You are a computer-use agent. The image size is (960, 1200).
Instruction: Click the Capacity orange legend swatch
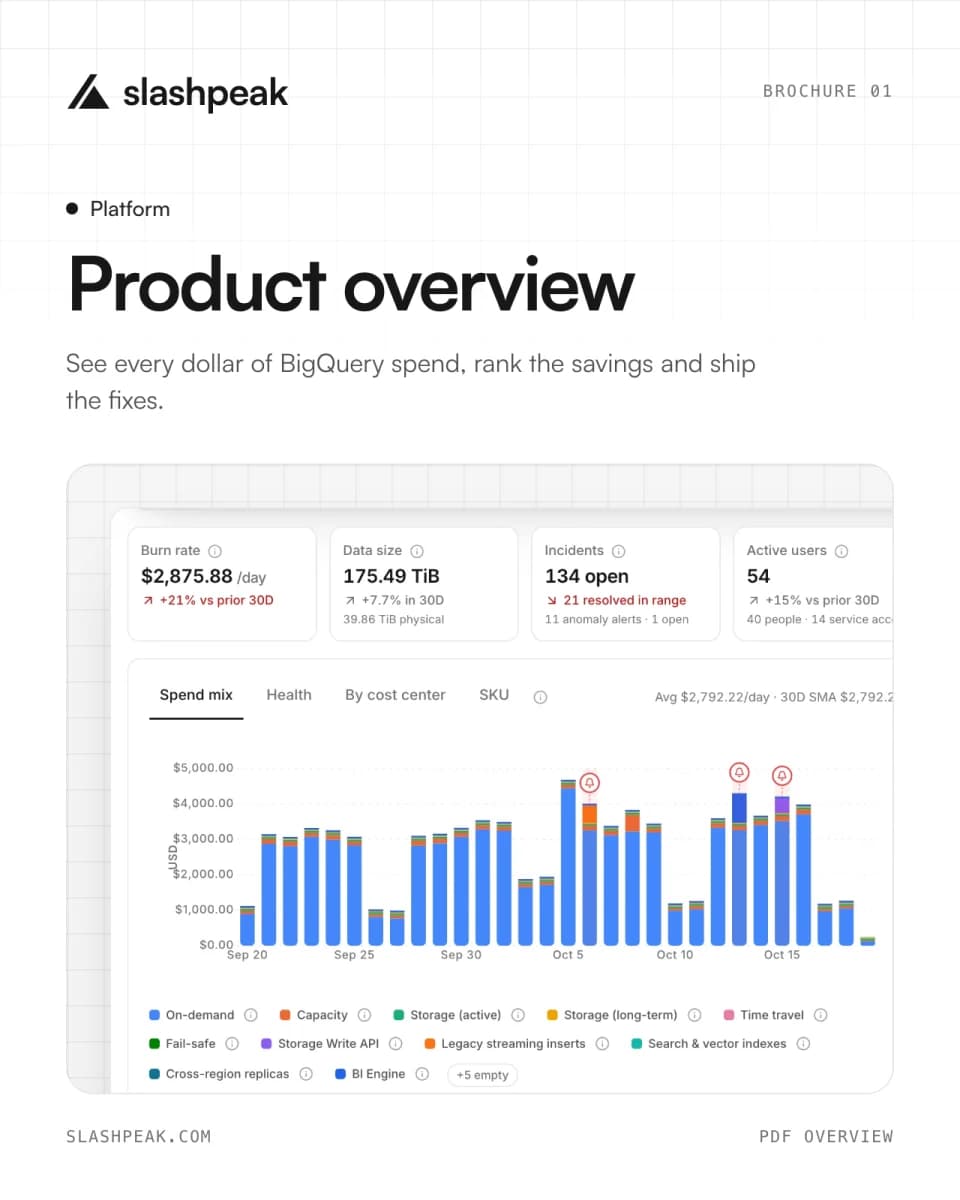[285, 1015]
